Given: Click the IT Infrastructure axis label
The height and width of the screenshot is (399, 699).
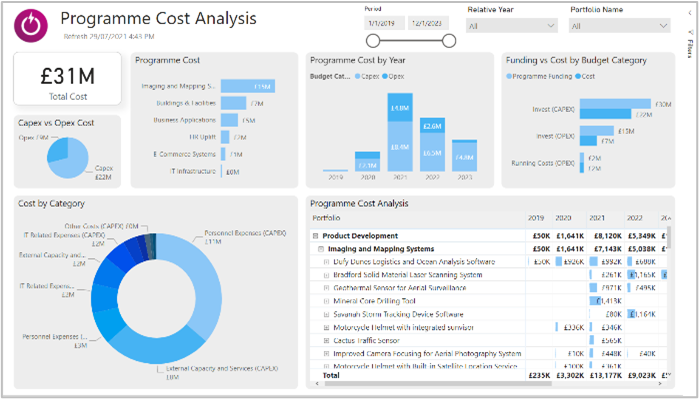Looking at the screenshot, I should point(193,171).
